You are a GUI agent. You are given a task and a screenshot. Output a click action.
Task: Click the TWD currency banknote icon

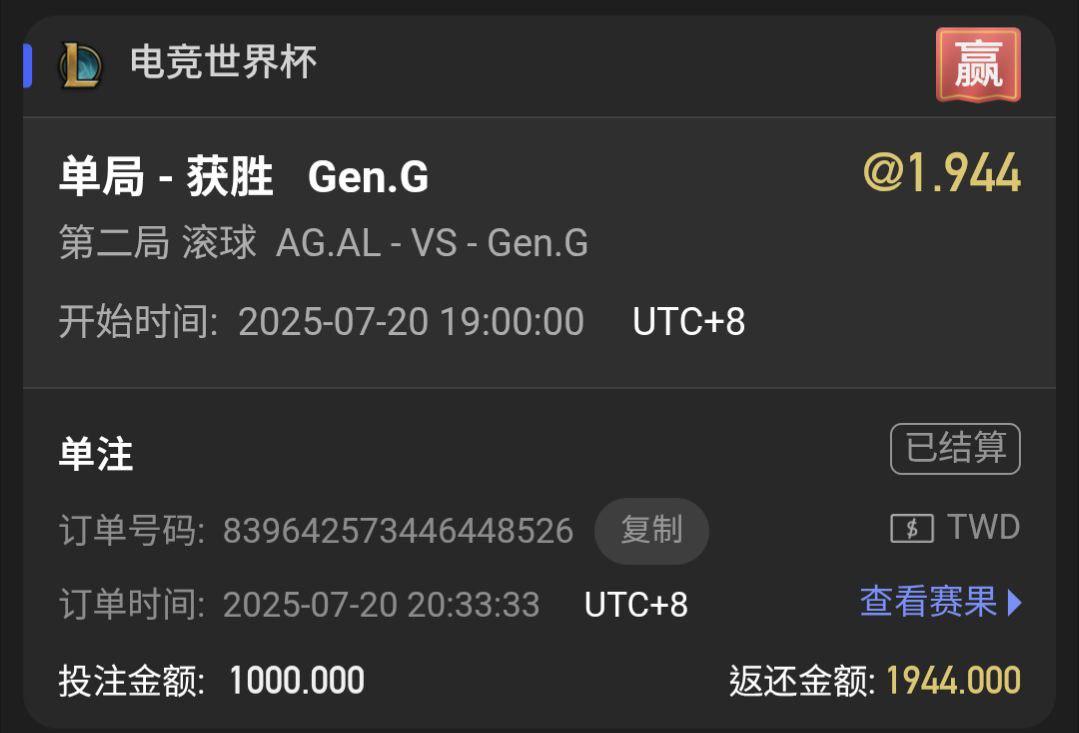tap(912, 529)
